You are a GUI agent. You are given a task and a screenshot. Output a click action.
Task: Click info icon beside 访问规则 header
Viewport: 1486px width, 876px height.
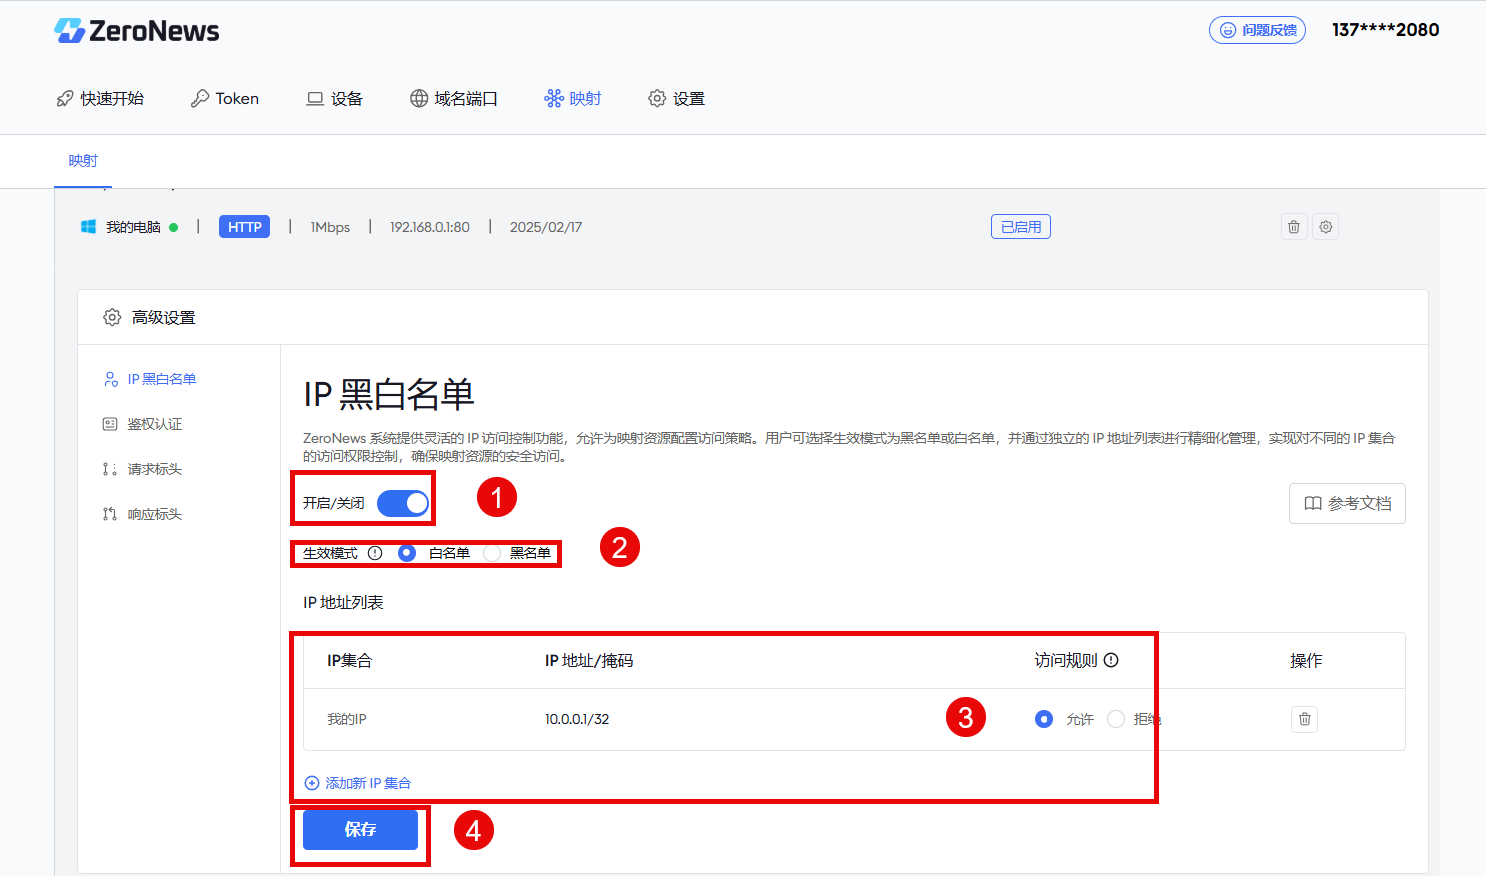point(1111,660)
